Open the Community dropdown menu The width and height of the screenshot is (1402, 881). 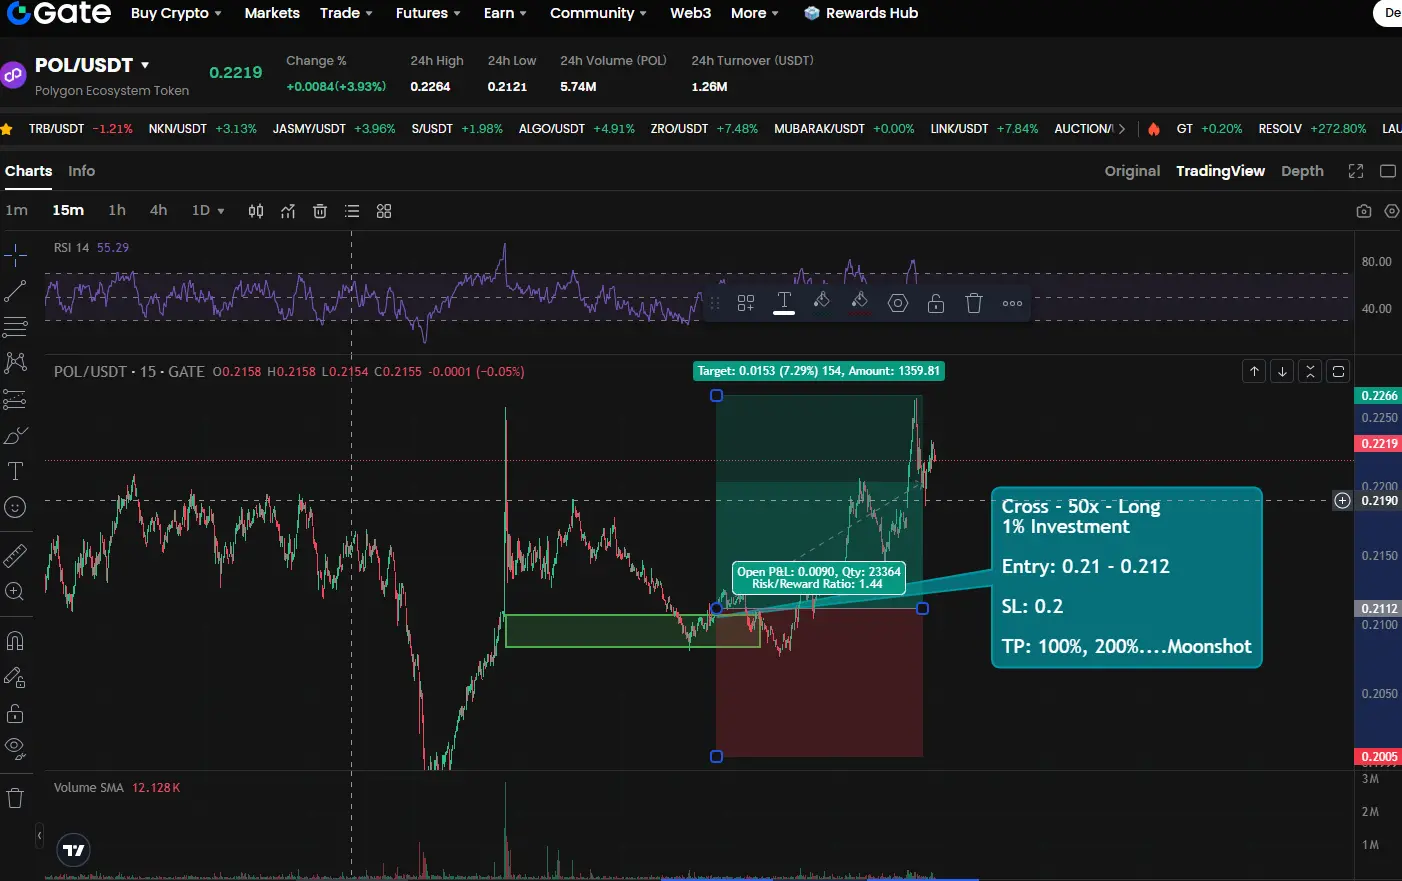[598, 13]
